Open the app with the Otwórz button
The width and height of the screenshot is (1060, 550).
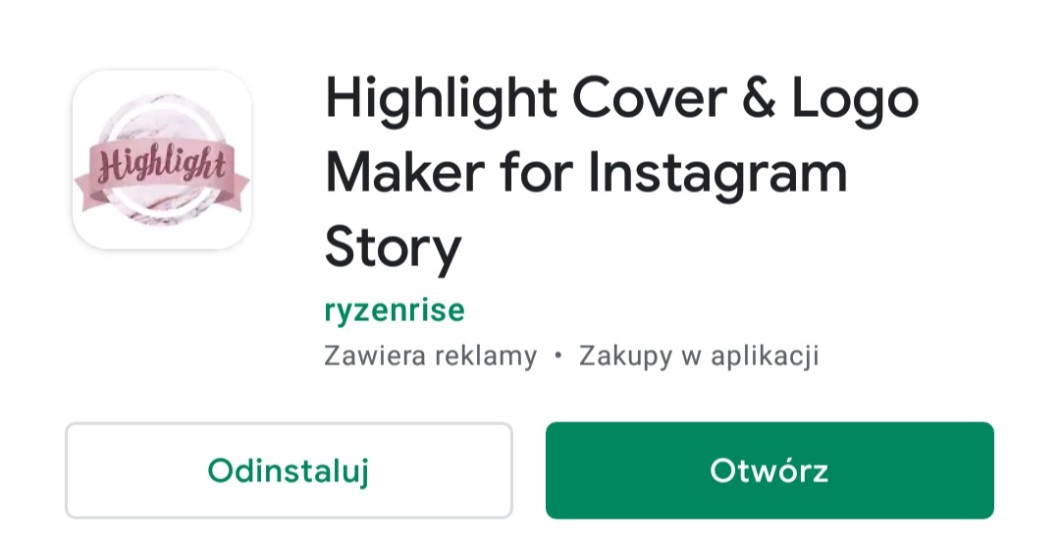point(769,470)
